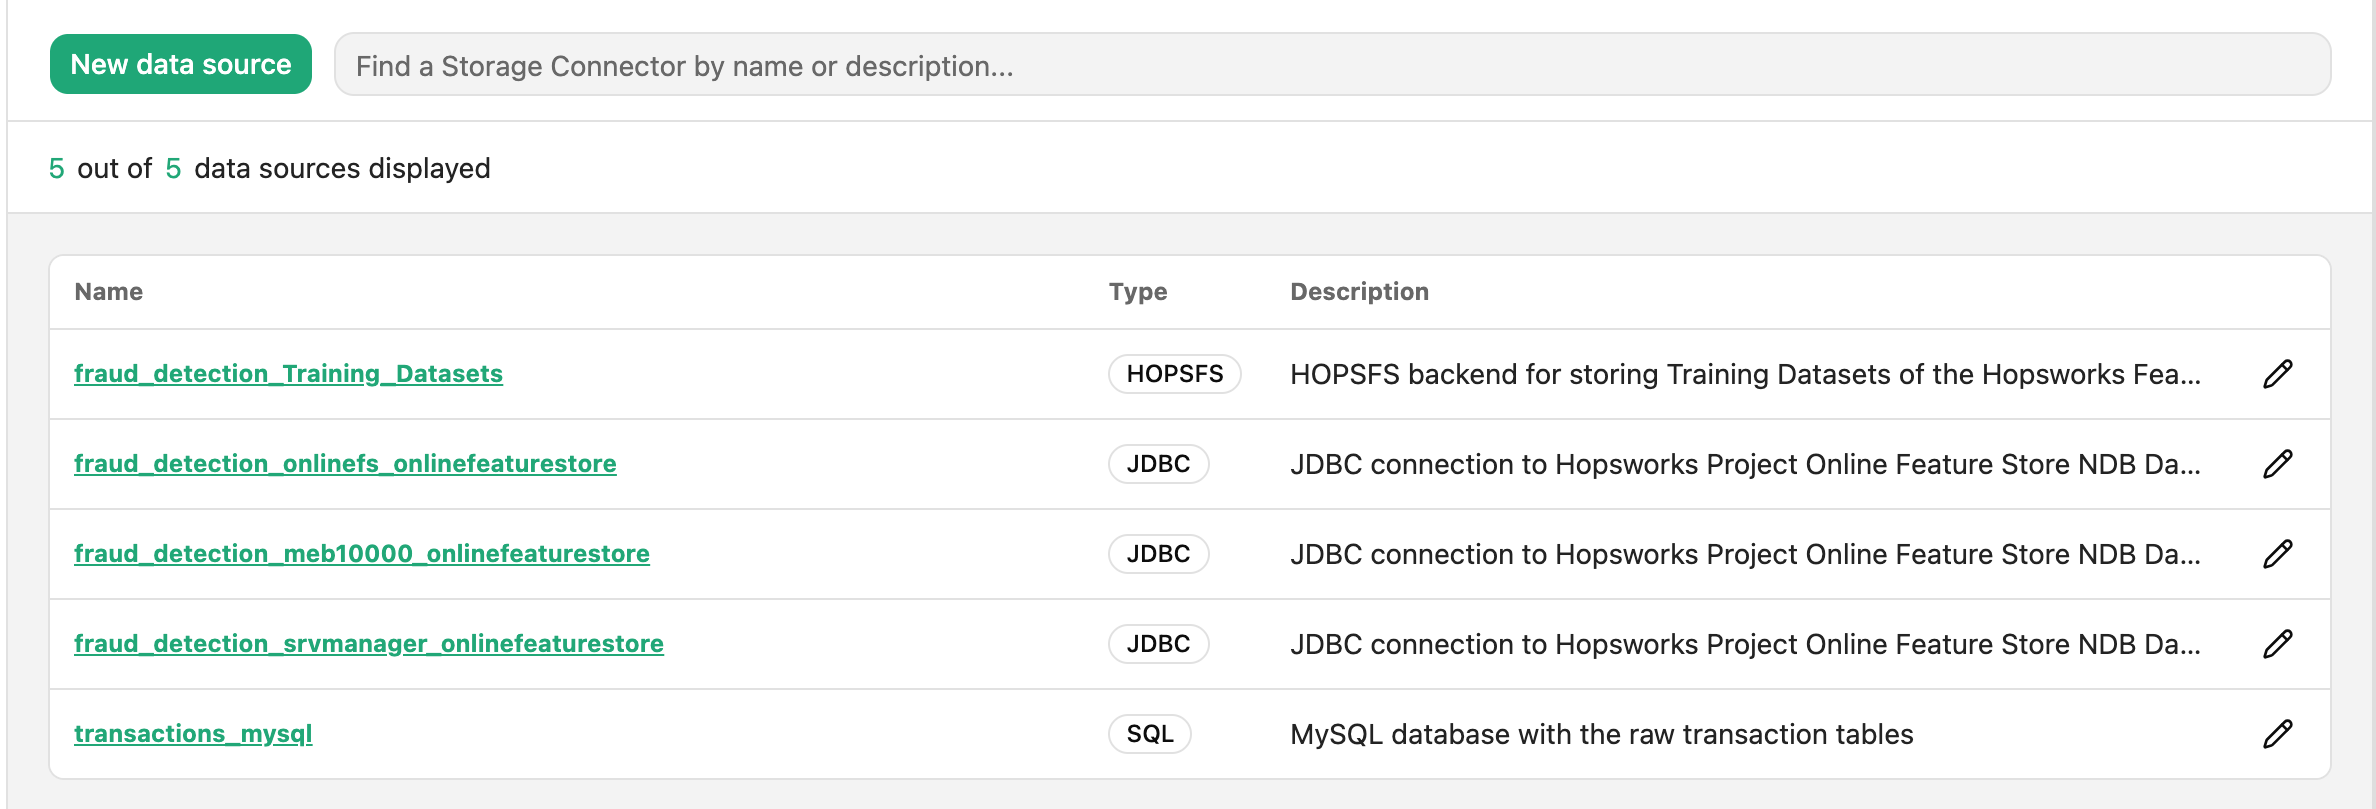The height and width of the screenshot is (809, 2376).
Task: Edit fraud_detection_meb10000_onlinefeaturestore via pencil icon
Action: (x=2277, y=554)
